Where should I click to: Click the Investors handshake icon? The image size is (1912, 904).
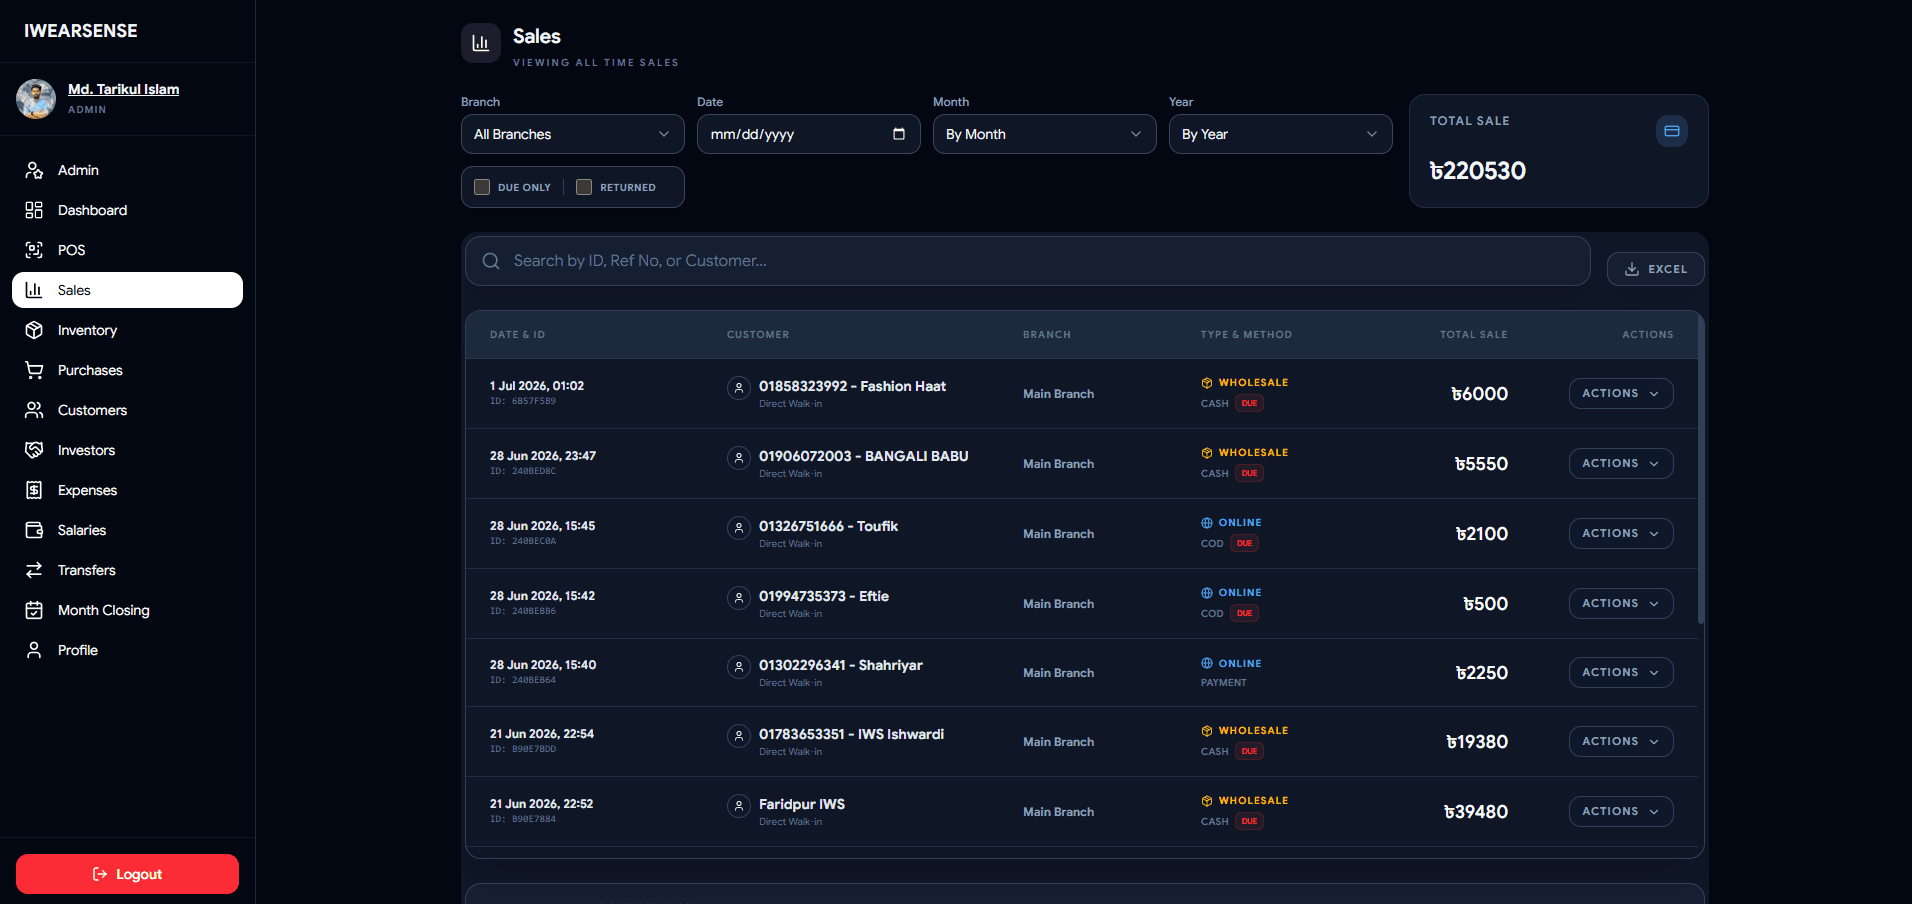(34, 450)
